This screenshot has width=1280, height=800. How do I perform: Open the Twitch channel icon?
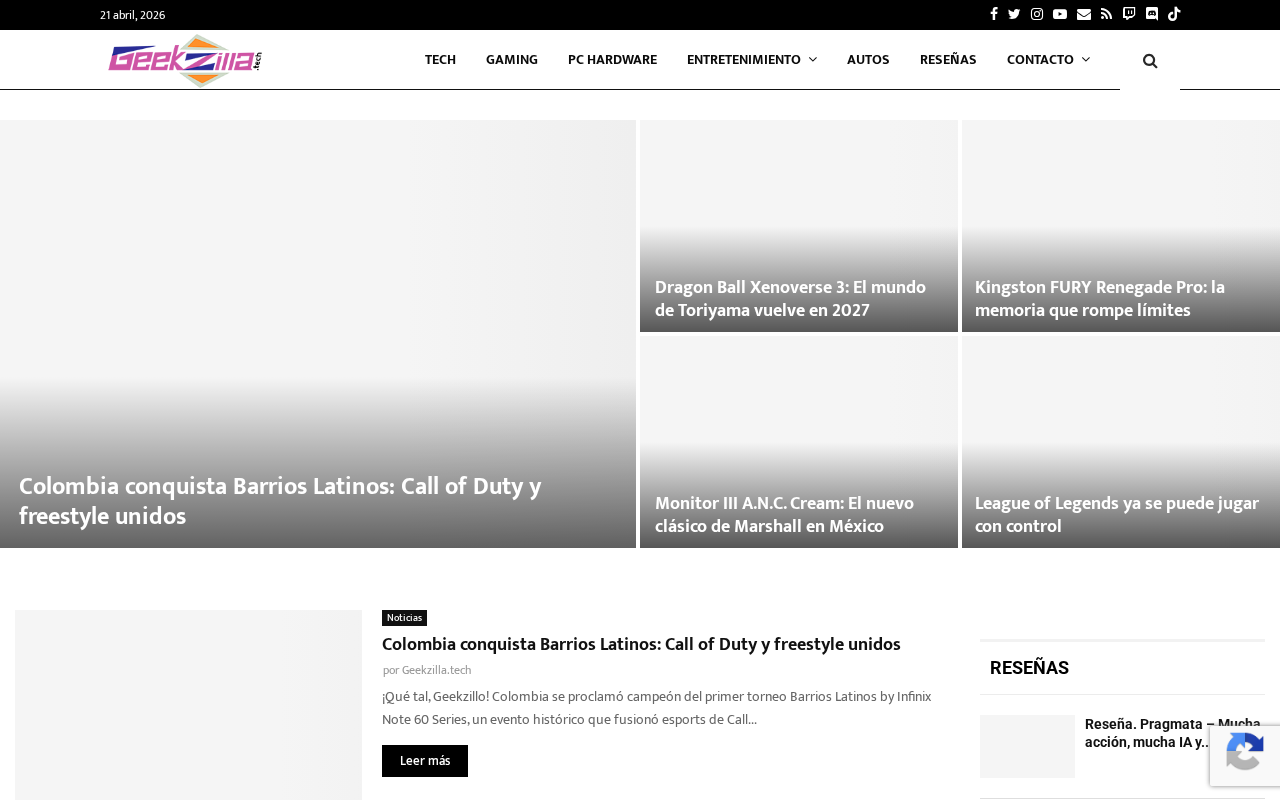coord(1129,14)
